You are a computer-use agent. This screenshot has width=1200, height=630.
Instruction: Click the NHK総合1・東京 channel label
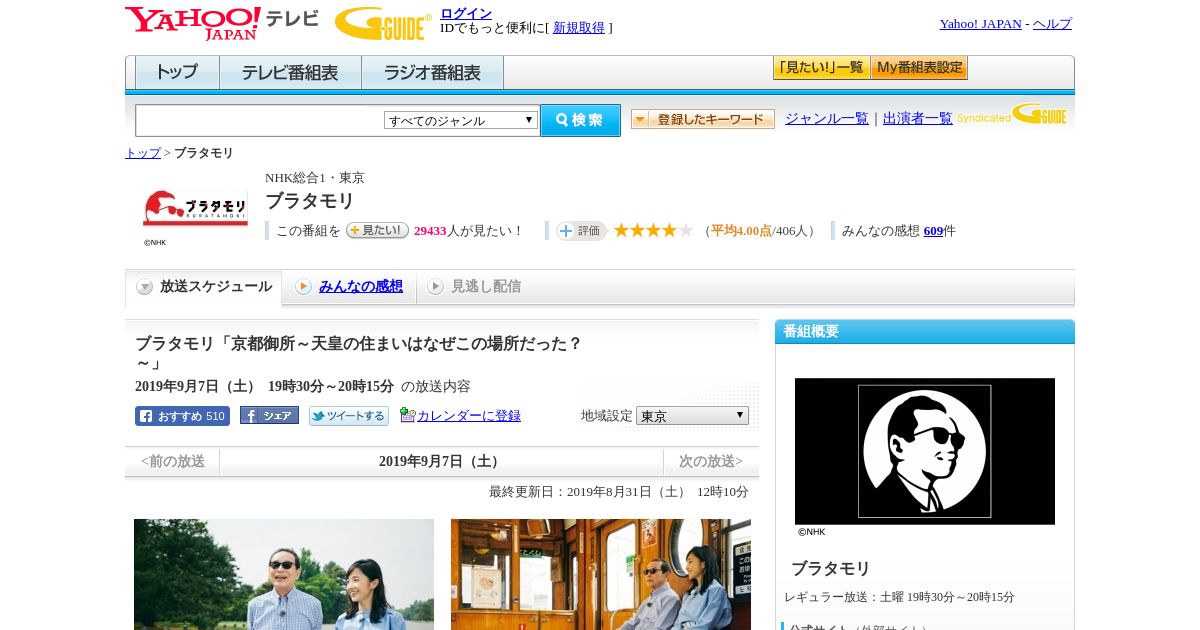(x=315, y=178)
